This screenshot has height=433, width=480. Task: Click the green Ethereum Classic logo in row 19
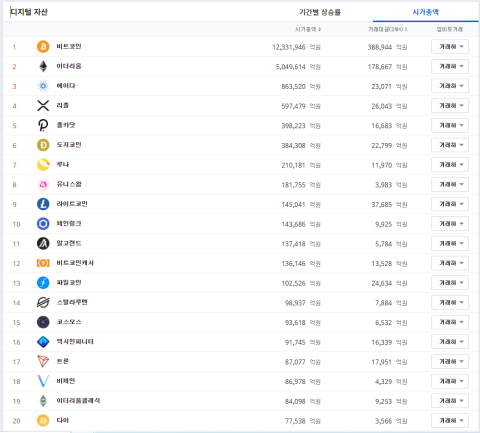tap(43, 401)
